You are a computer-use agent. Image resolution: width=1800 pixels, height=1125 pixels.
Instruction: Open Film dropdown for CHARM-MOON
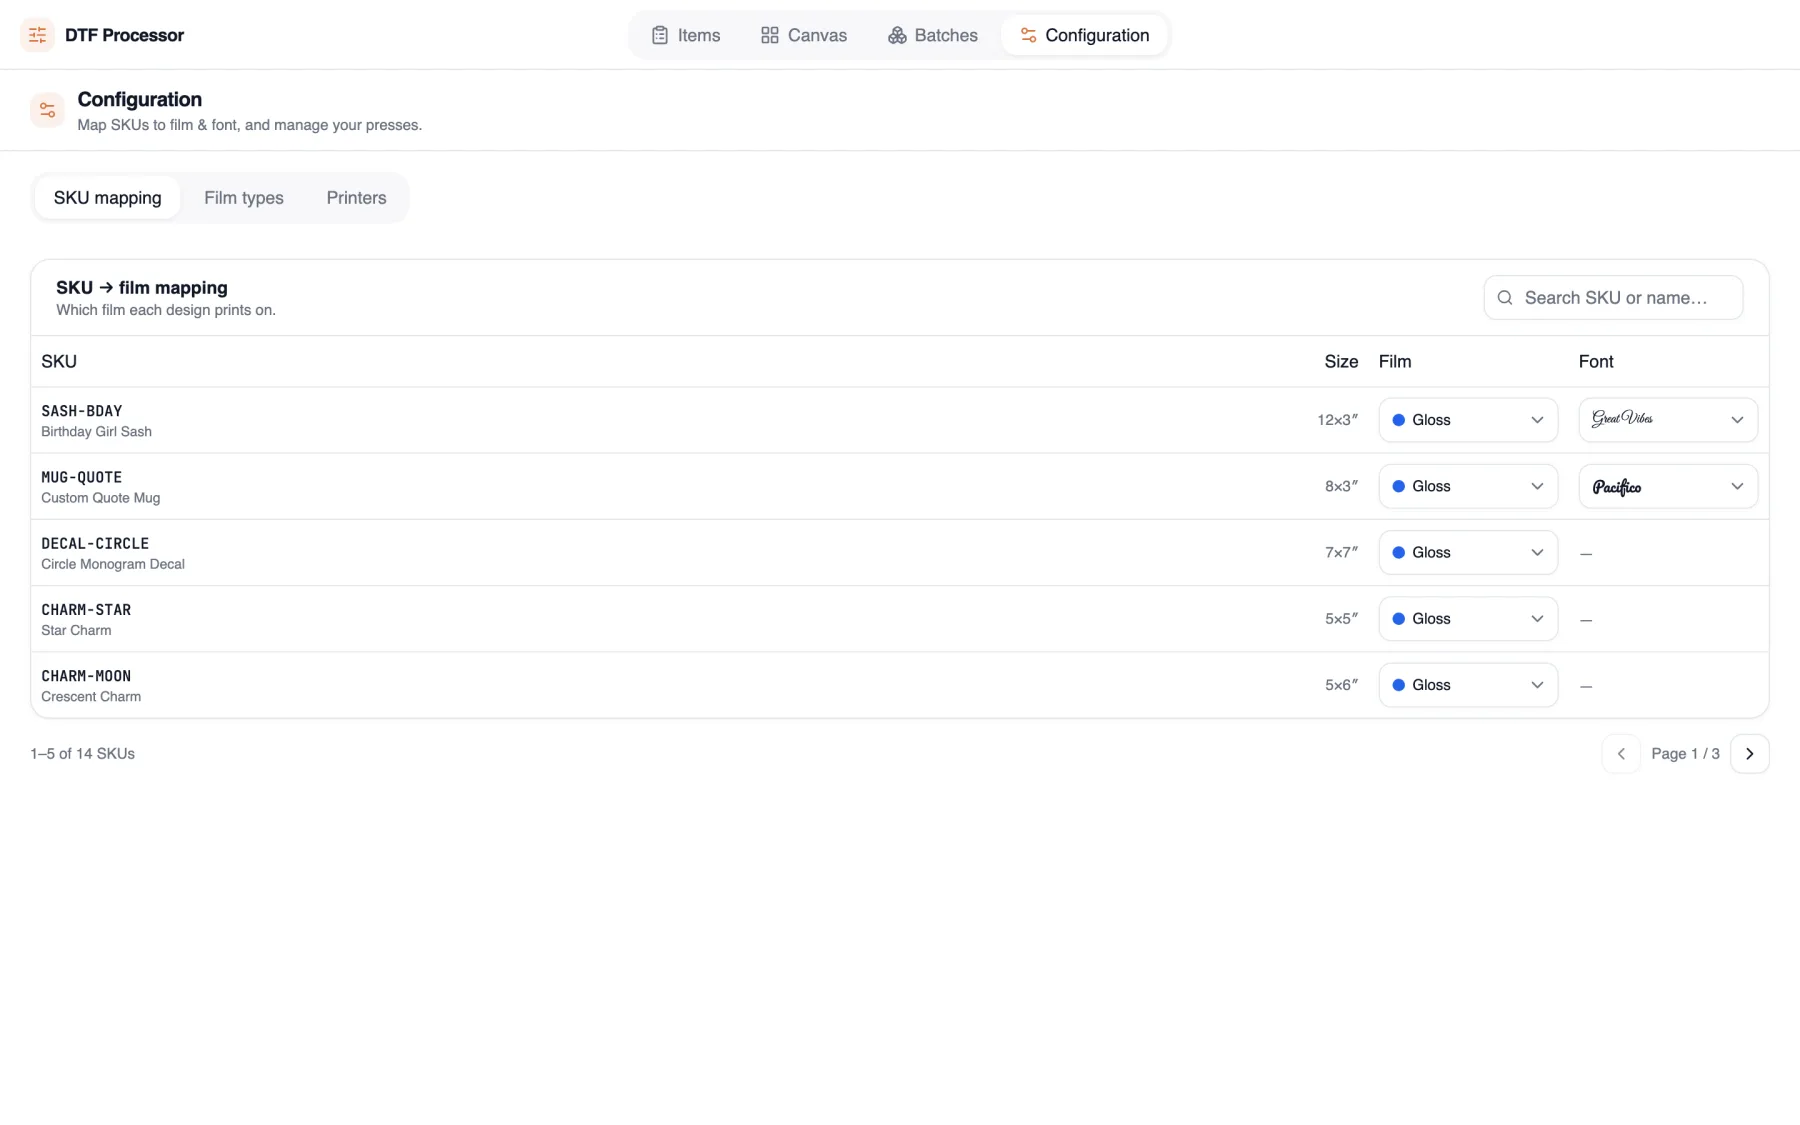click(1468, 685)
